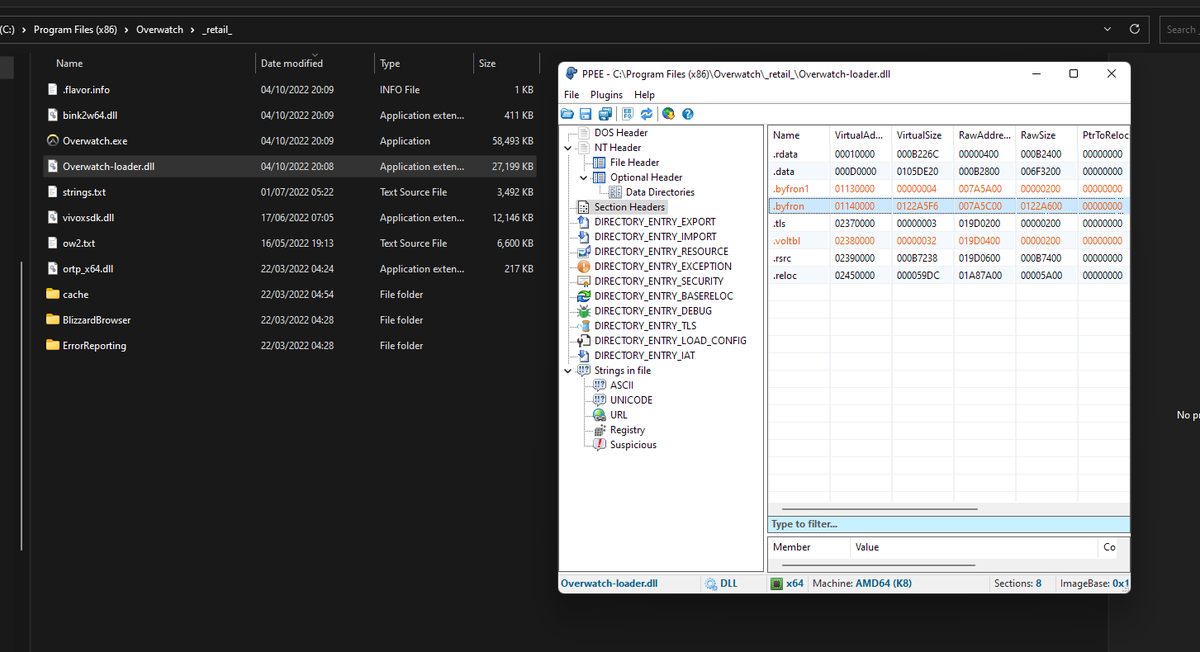Open the ErrorReporting folder icon

pyautogui.click(x=53, y=346)
